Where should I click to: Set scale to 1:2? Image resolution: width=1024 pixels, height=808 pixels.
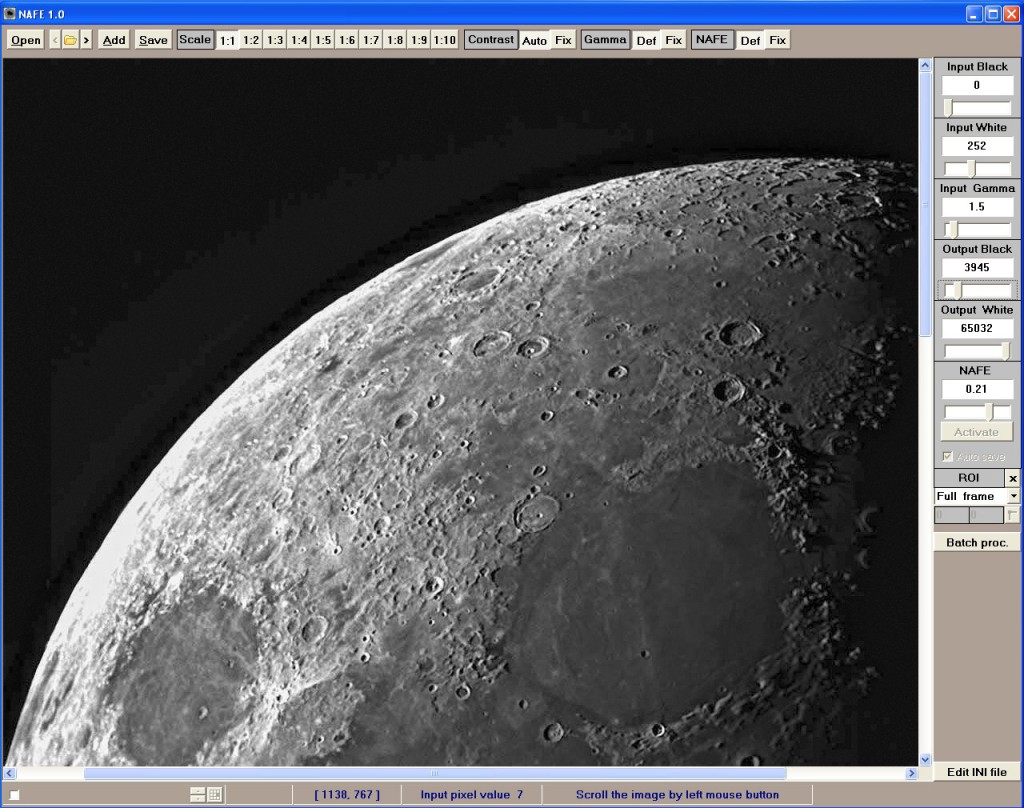(251, 40)
